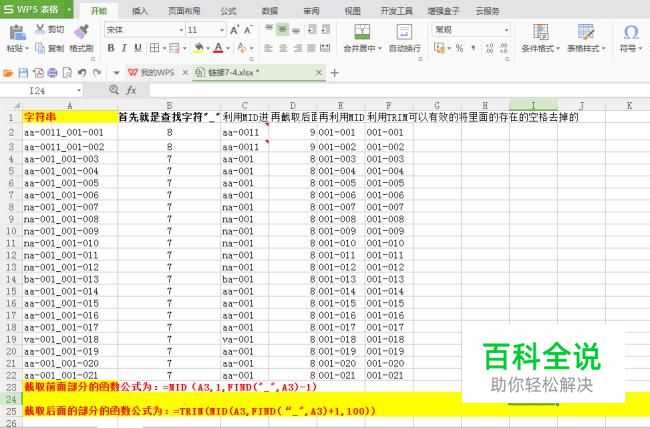Open the Review (审阅) tab
This screenshot has width=650, height=428.
(x=311, y=11)
